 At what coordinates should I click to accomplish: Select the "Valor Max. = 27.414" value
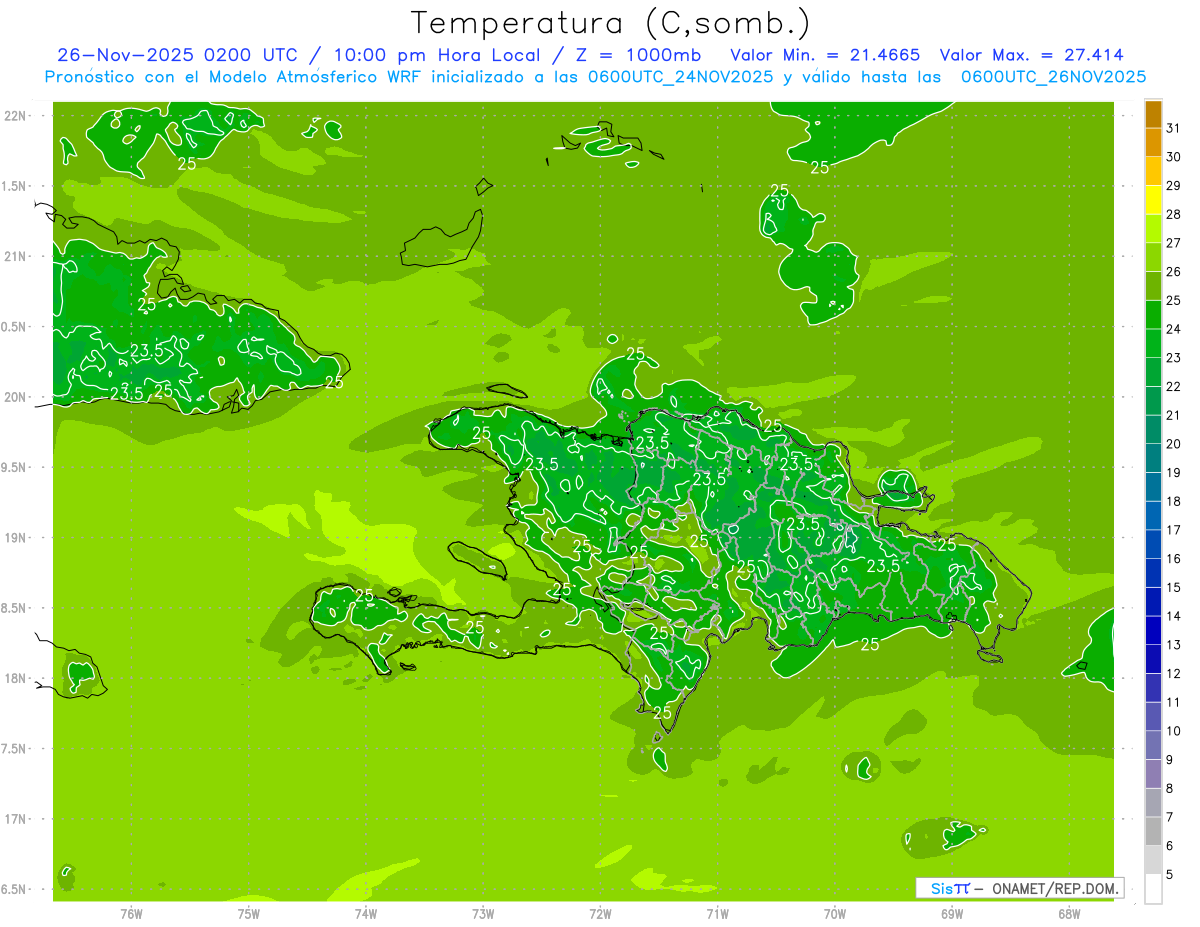(1034, 55)
